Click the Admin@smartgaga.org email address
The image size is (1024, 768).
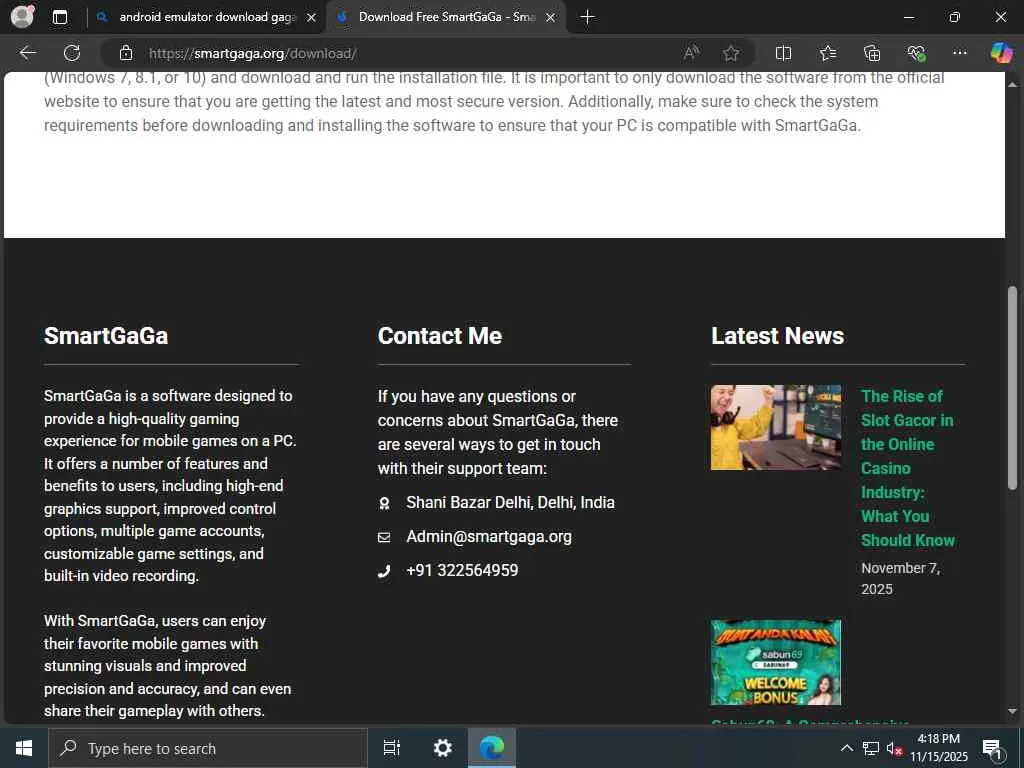(x=488, y=536)
